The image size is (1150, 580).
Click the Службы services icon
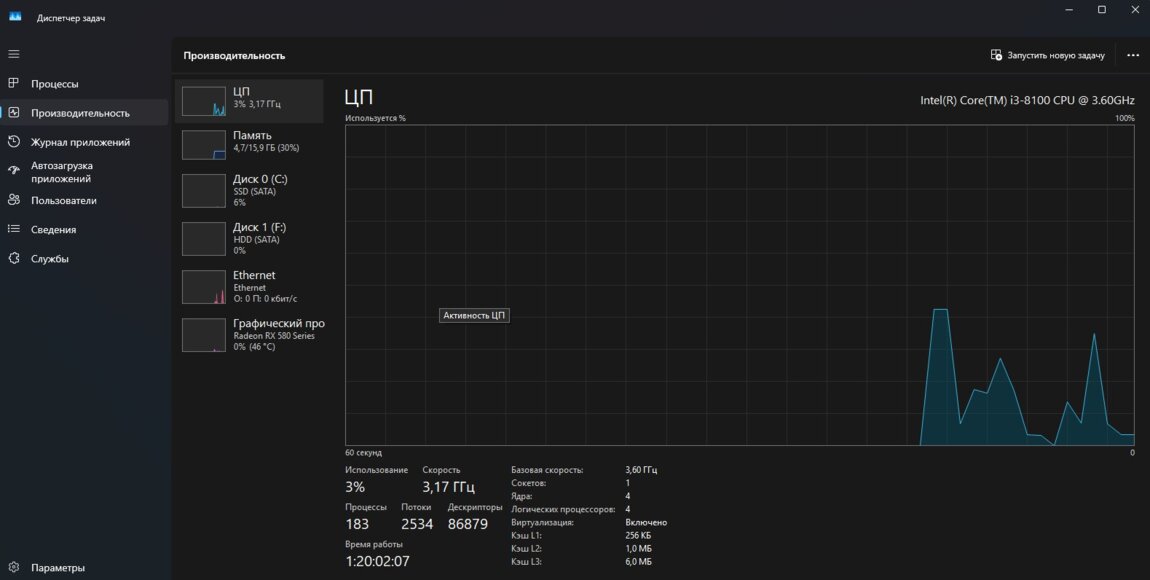[14, 258]
